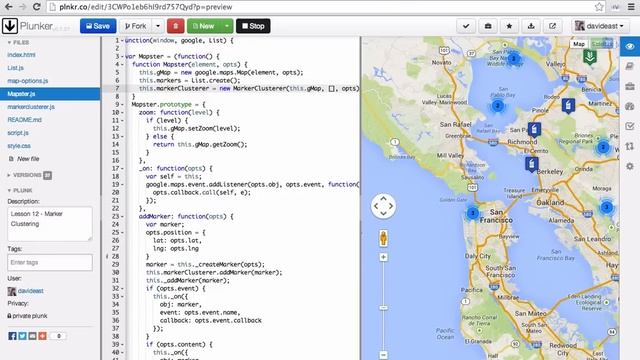The height and width of the screenshot is (360, 640).
Task: Toggle the live preview eye icon
Action: [x=630, y=46]
